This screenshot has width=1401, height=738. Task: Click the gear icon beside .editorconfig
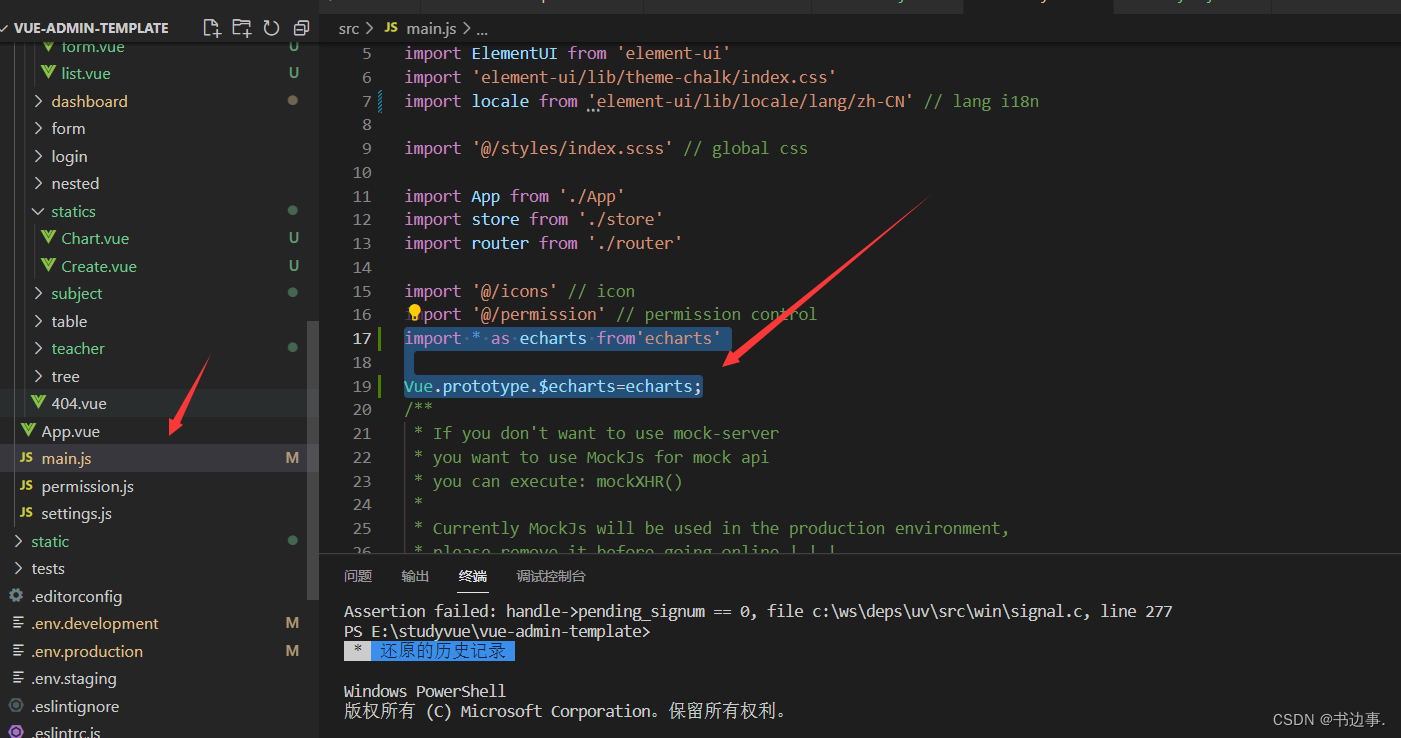(x=14, y=595)
